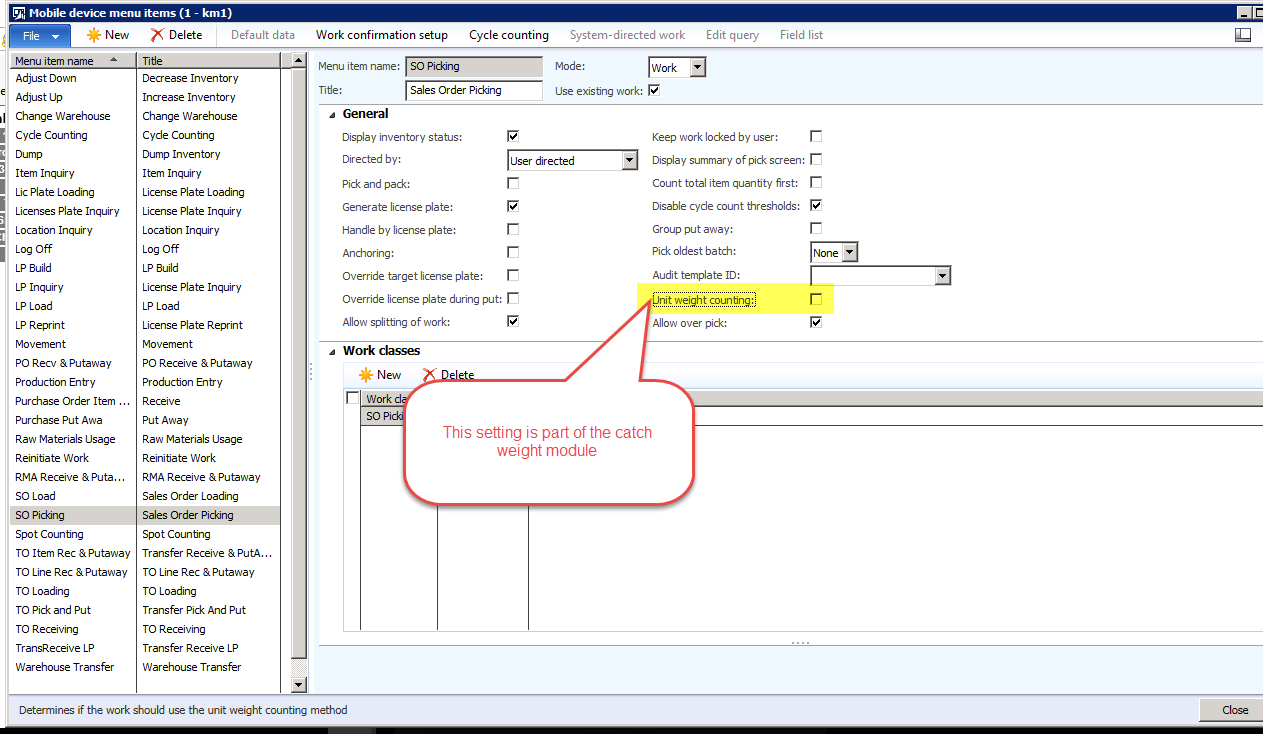This screenshot has width=1263, height=734.
Task: Open the Audit template ID dropdown
Action: point(942,276)
